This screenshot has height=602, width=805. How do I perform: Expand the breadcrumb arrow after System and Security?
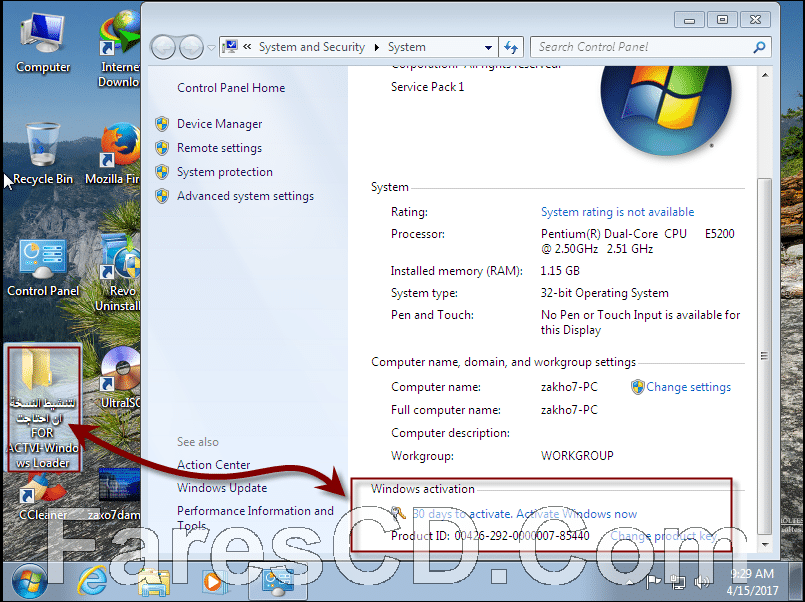(x=377, y=48)
